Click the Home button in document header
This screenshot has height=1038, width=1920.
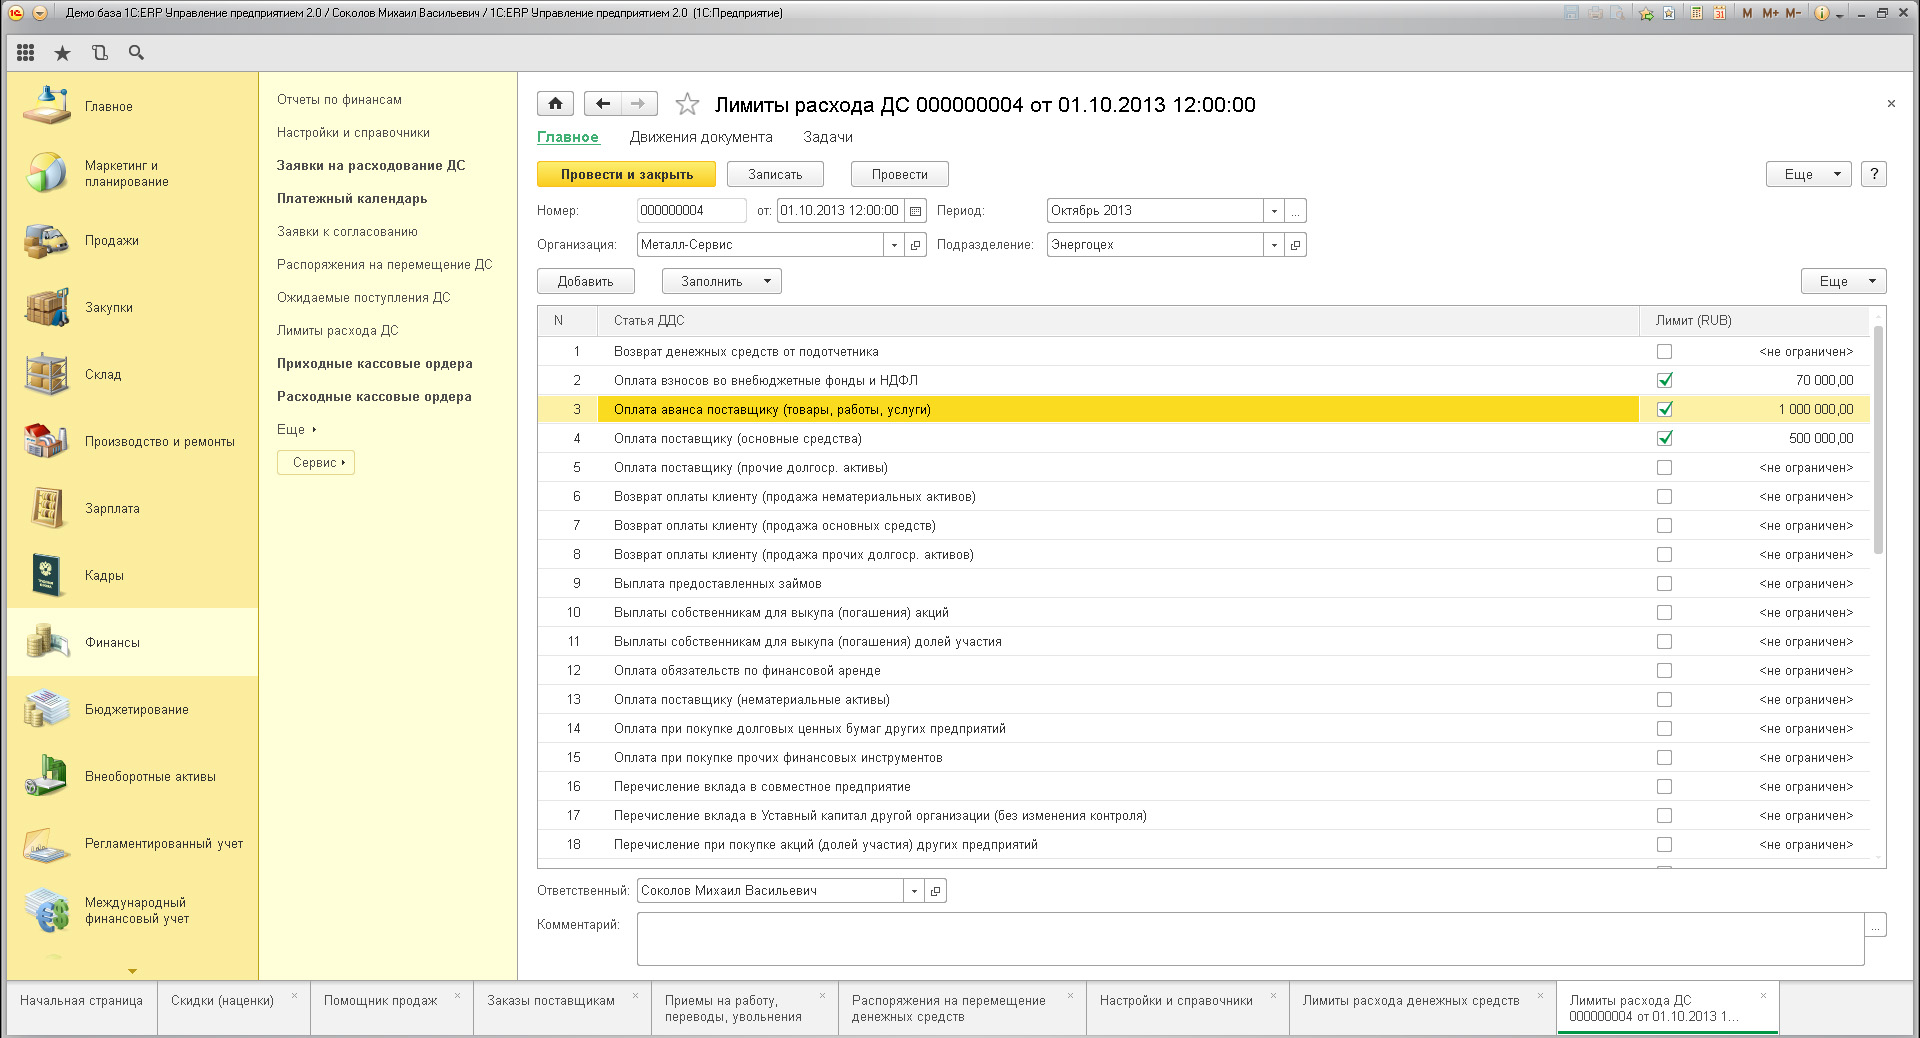pos(555,103)
